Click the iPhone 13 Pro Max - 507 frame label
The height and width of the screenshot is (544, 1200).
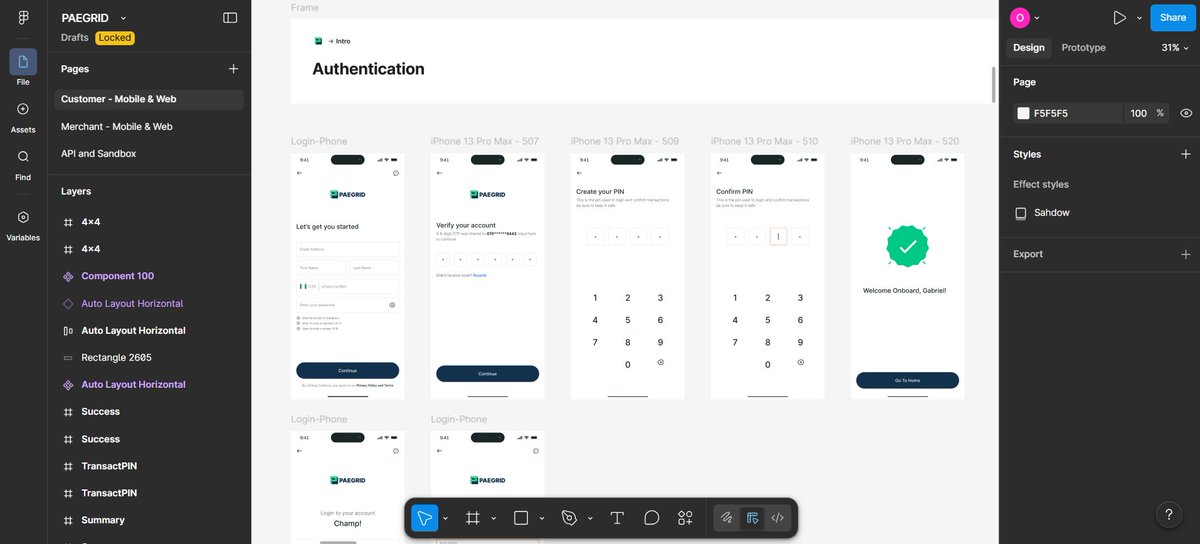[484, 141]
